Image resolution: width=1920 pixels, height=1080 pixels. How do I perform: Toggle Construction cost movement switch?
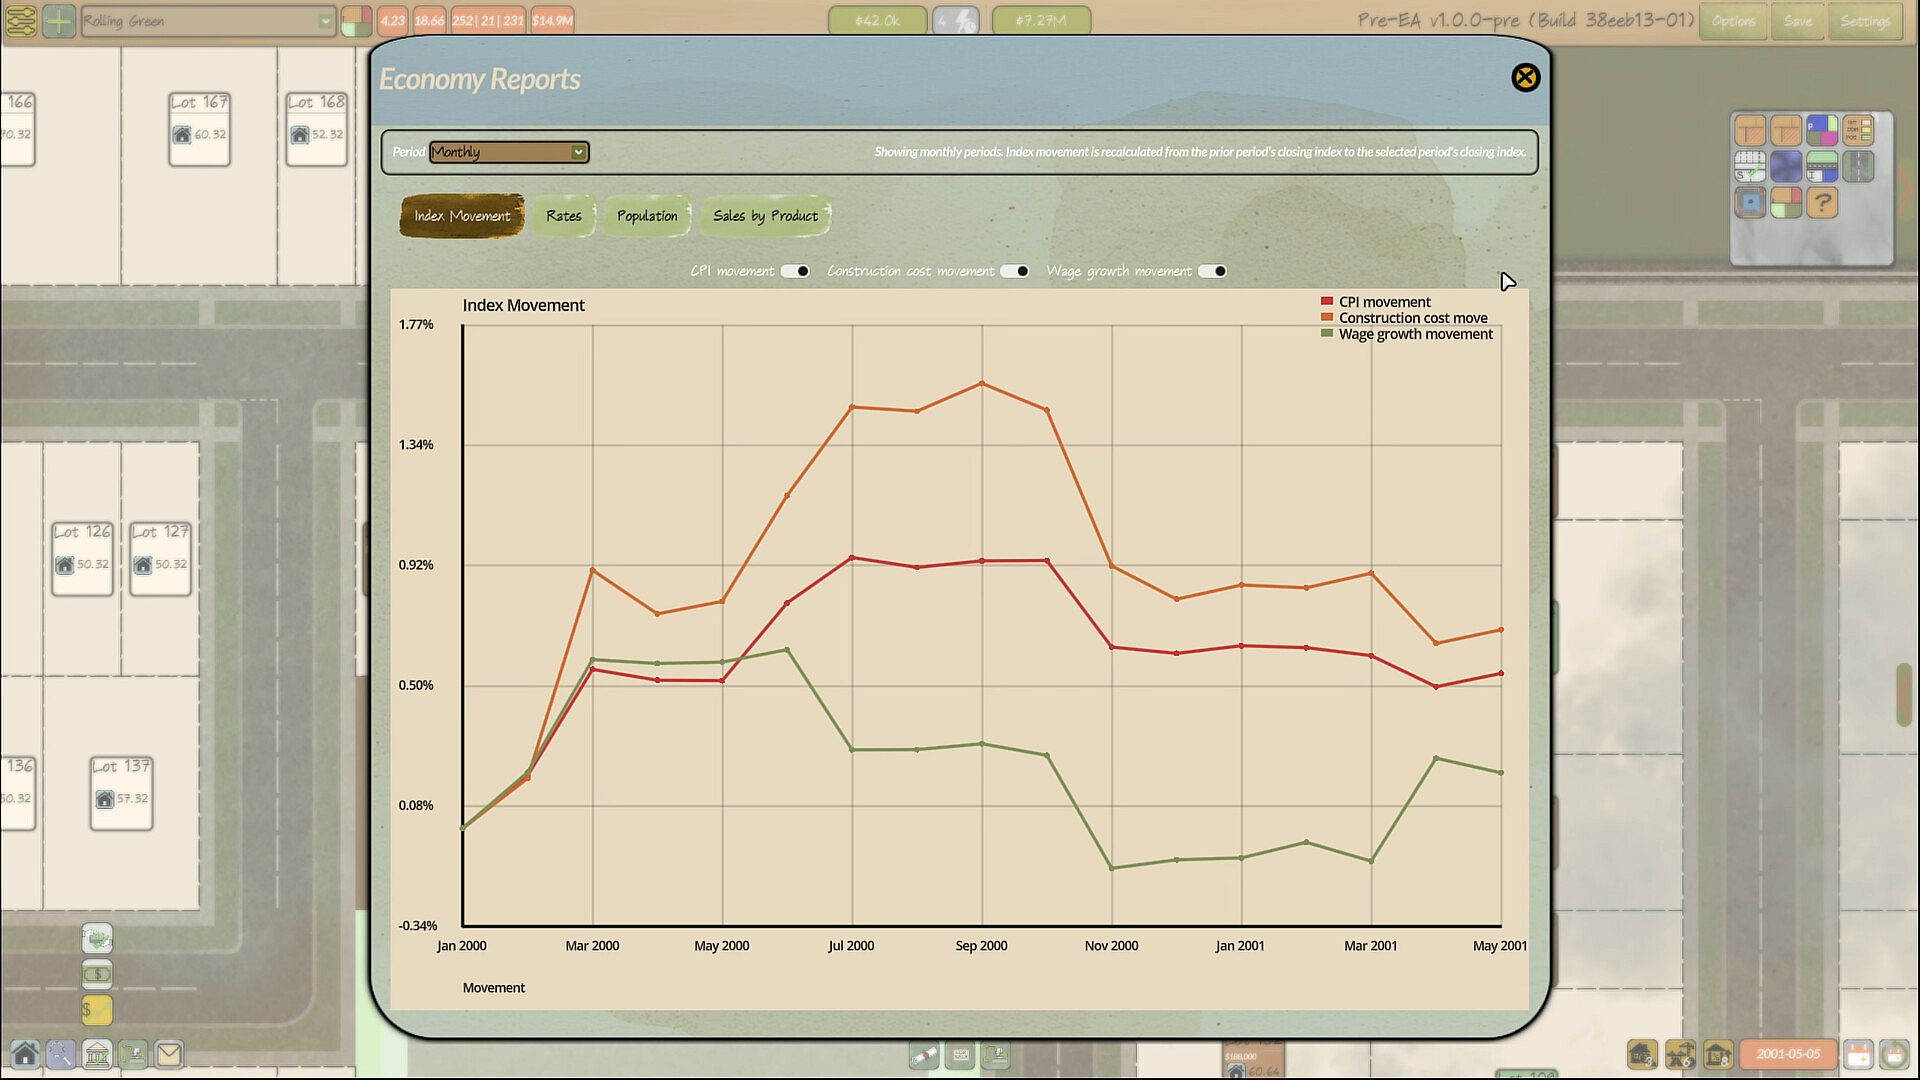tap(1014, 271)
